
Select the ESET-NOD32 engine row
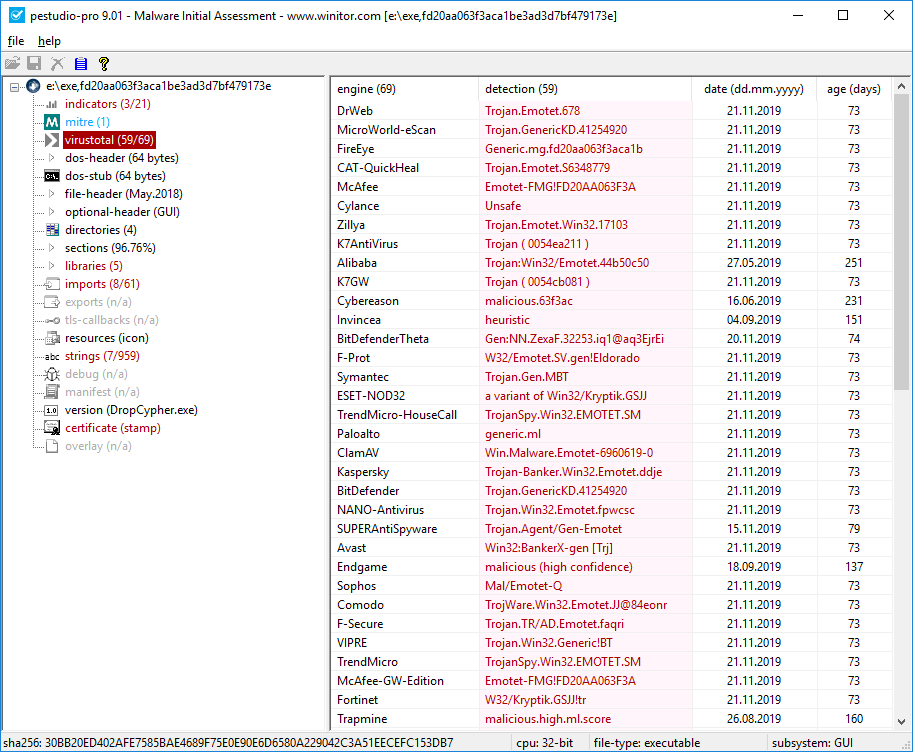coord(611,396)
